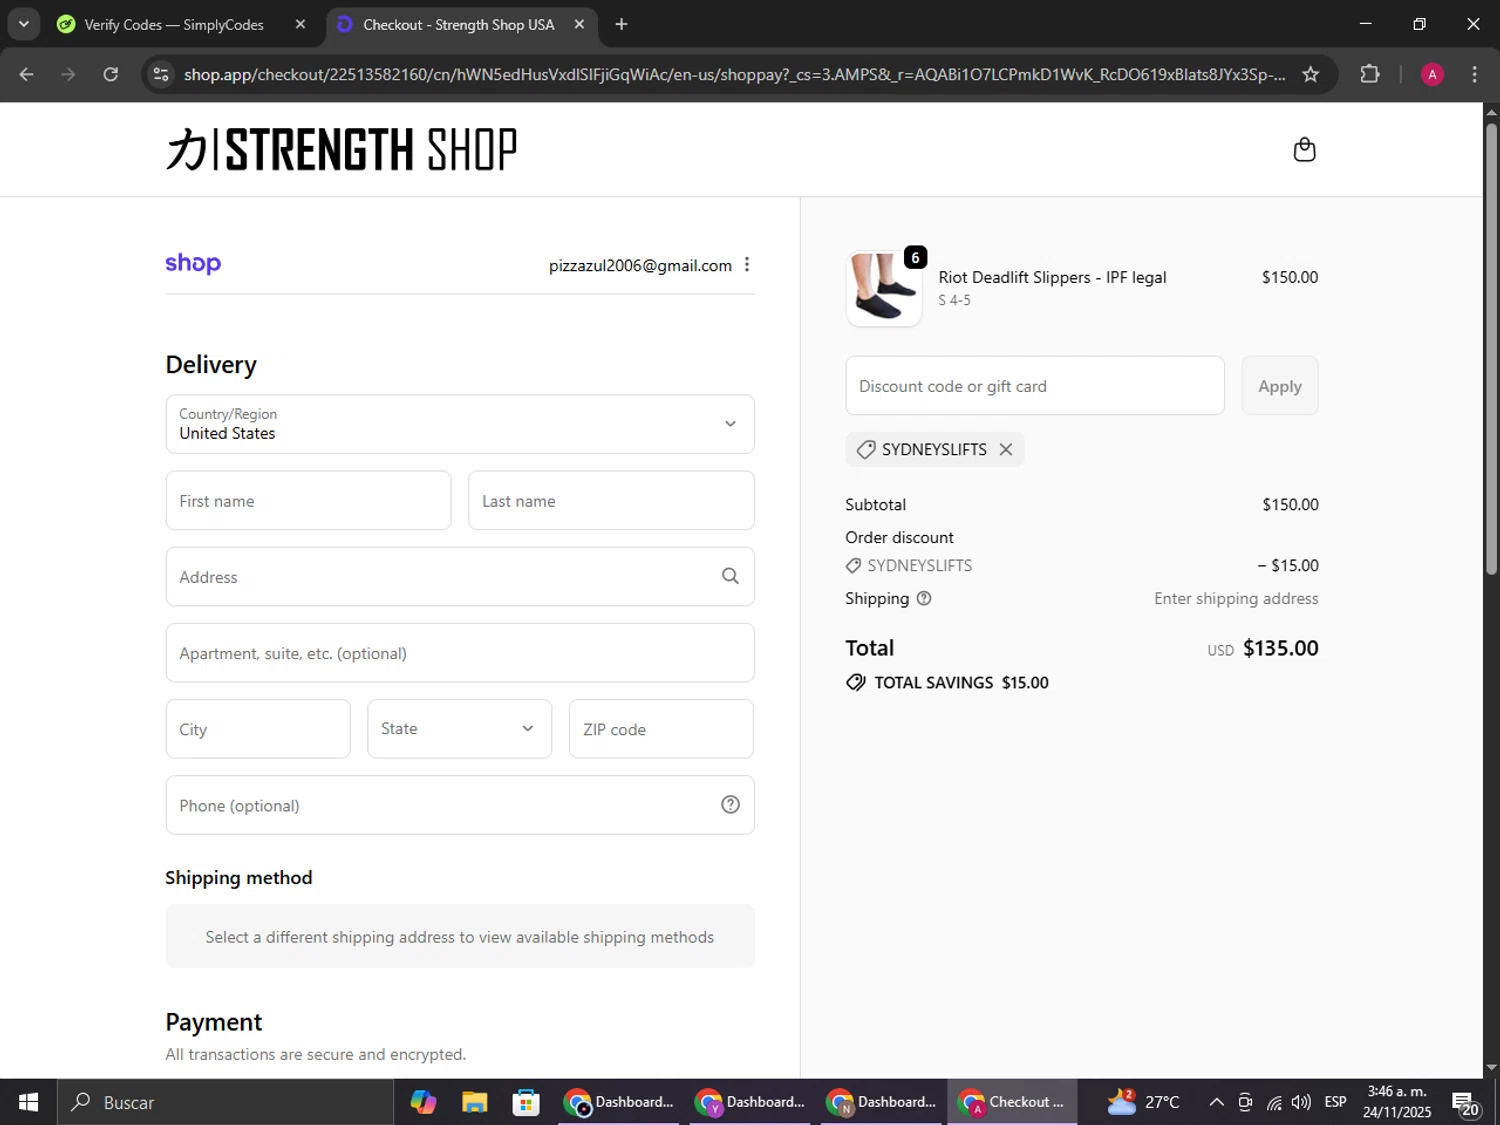Screen dimensions: 1500x1125
Task: Bookmark this page with the star icon
Action: (x=1310, y=74)
